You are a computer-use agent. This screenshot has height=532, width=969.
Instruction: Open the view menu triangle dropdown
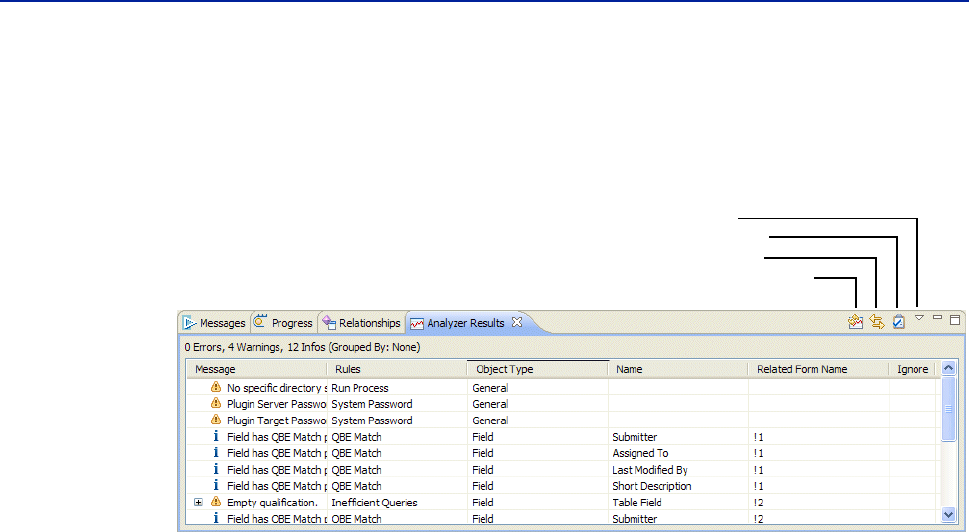(919, 318)
